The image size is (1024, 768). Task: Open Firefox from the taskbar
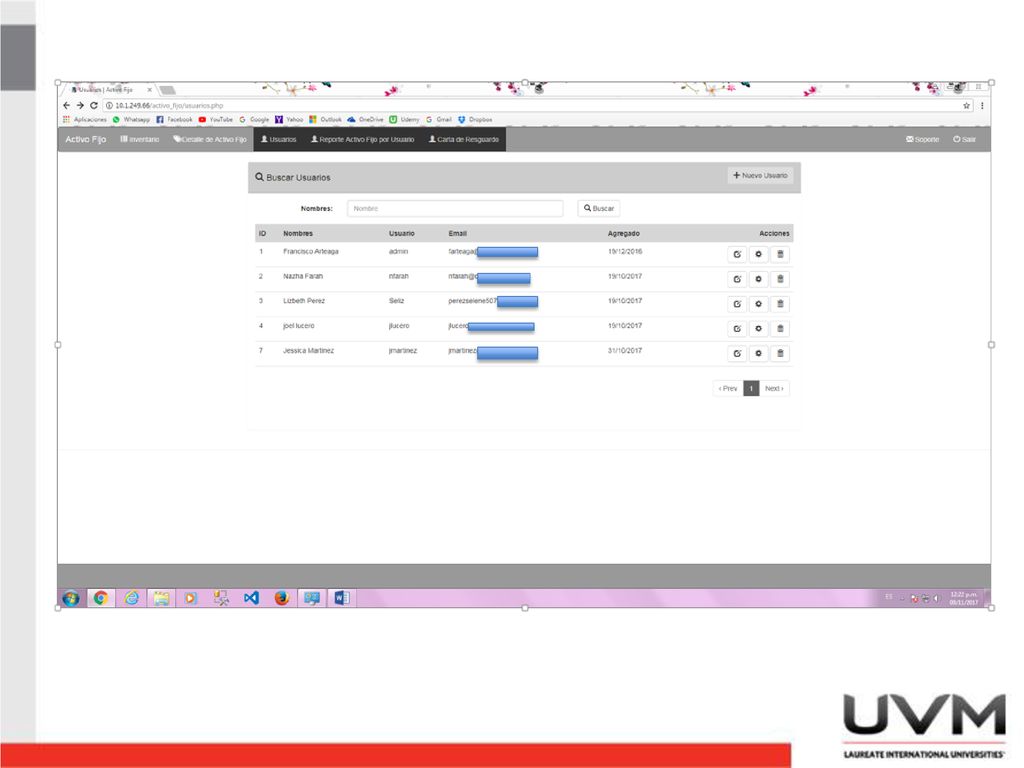(281, 598)
